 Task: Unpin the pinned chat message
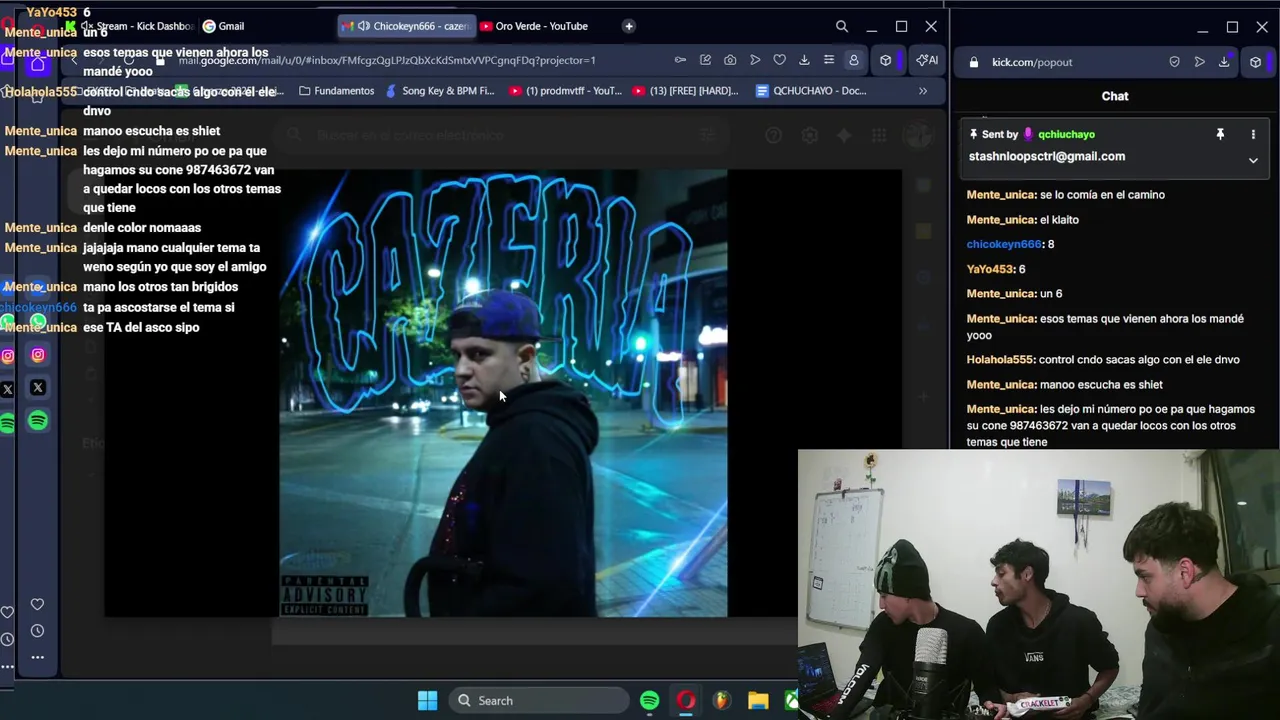pos(1220,134)
